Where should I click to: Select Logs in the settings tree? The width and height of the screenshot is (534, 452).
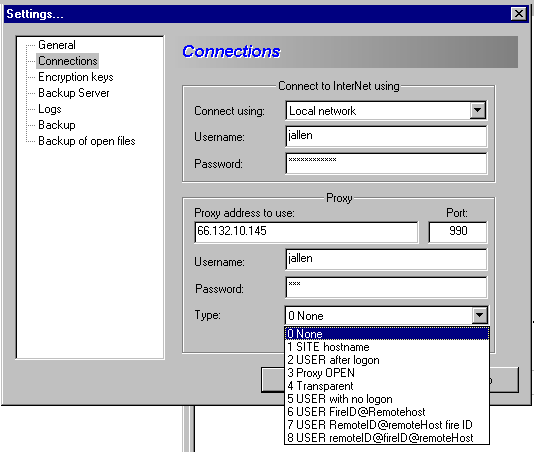tap(50, 109)
